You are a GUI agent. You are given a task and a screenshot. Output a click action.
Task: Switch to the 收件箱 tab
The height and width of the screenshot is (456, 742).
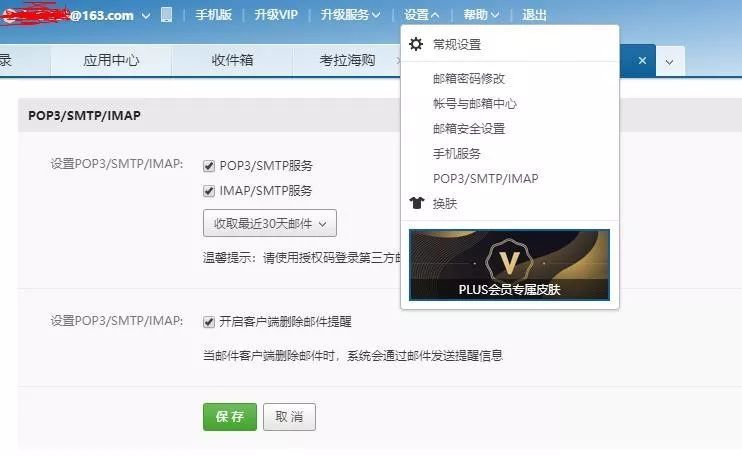[232, 61]
